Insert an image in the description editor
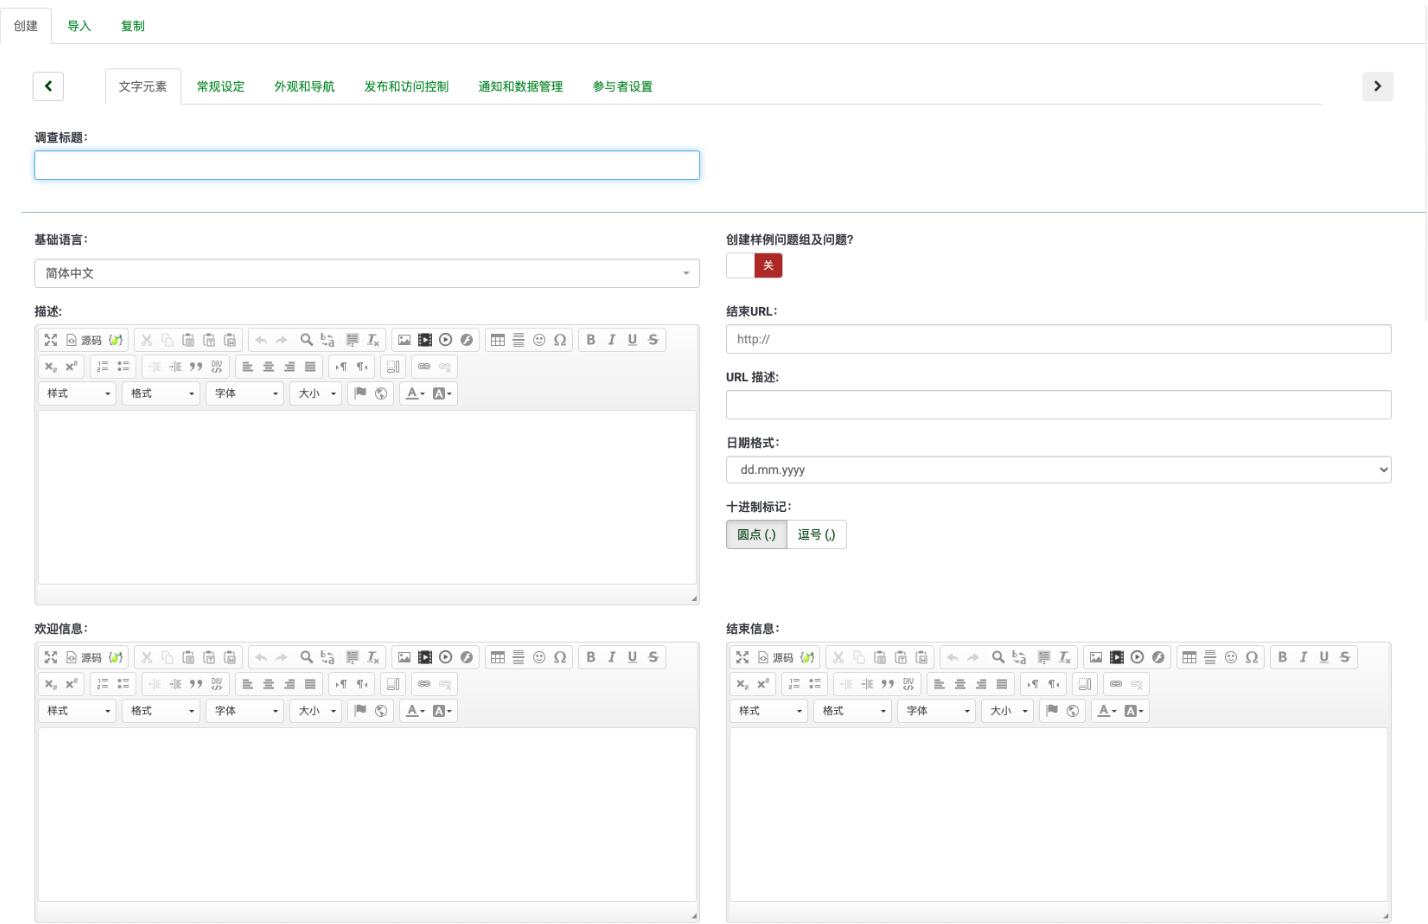The image size is (1428, 924). [x=403, y=339]
